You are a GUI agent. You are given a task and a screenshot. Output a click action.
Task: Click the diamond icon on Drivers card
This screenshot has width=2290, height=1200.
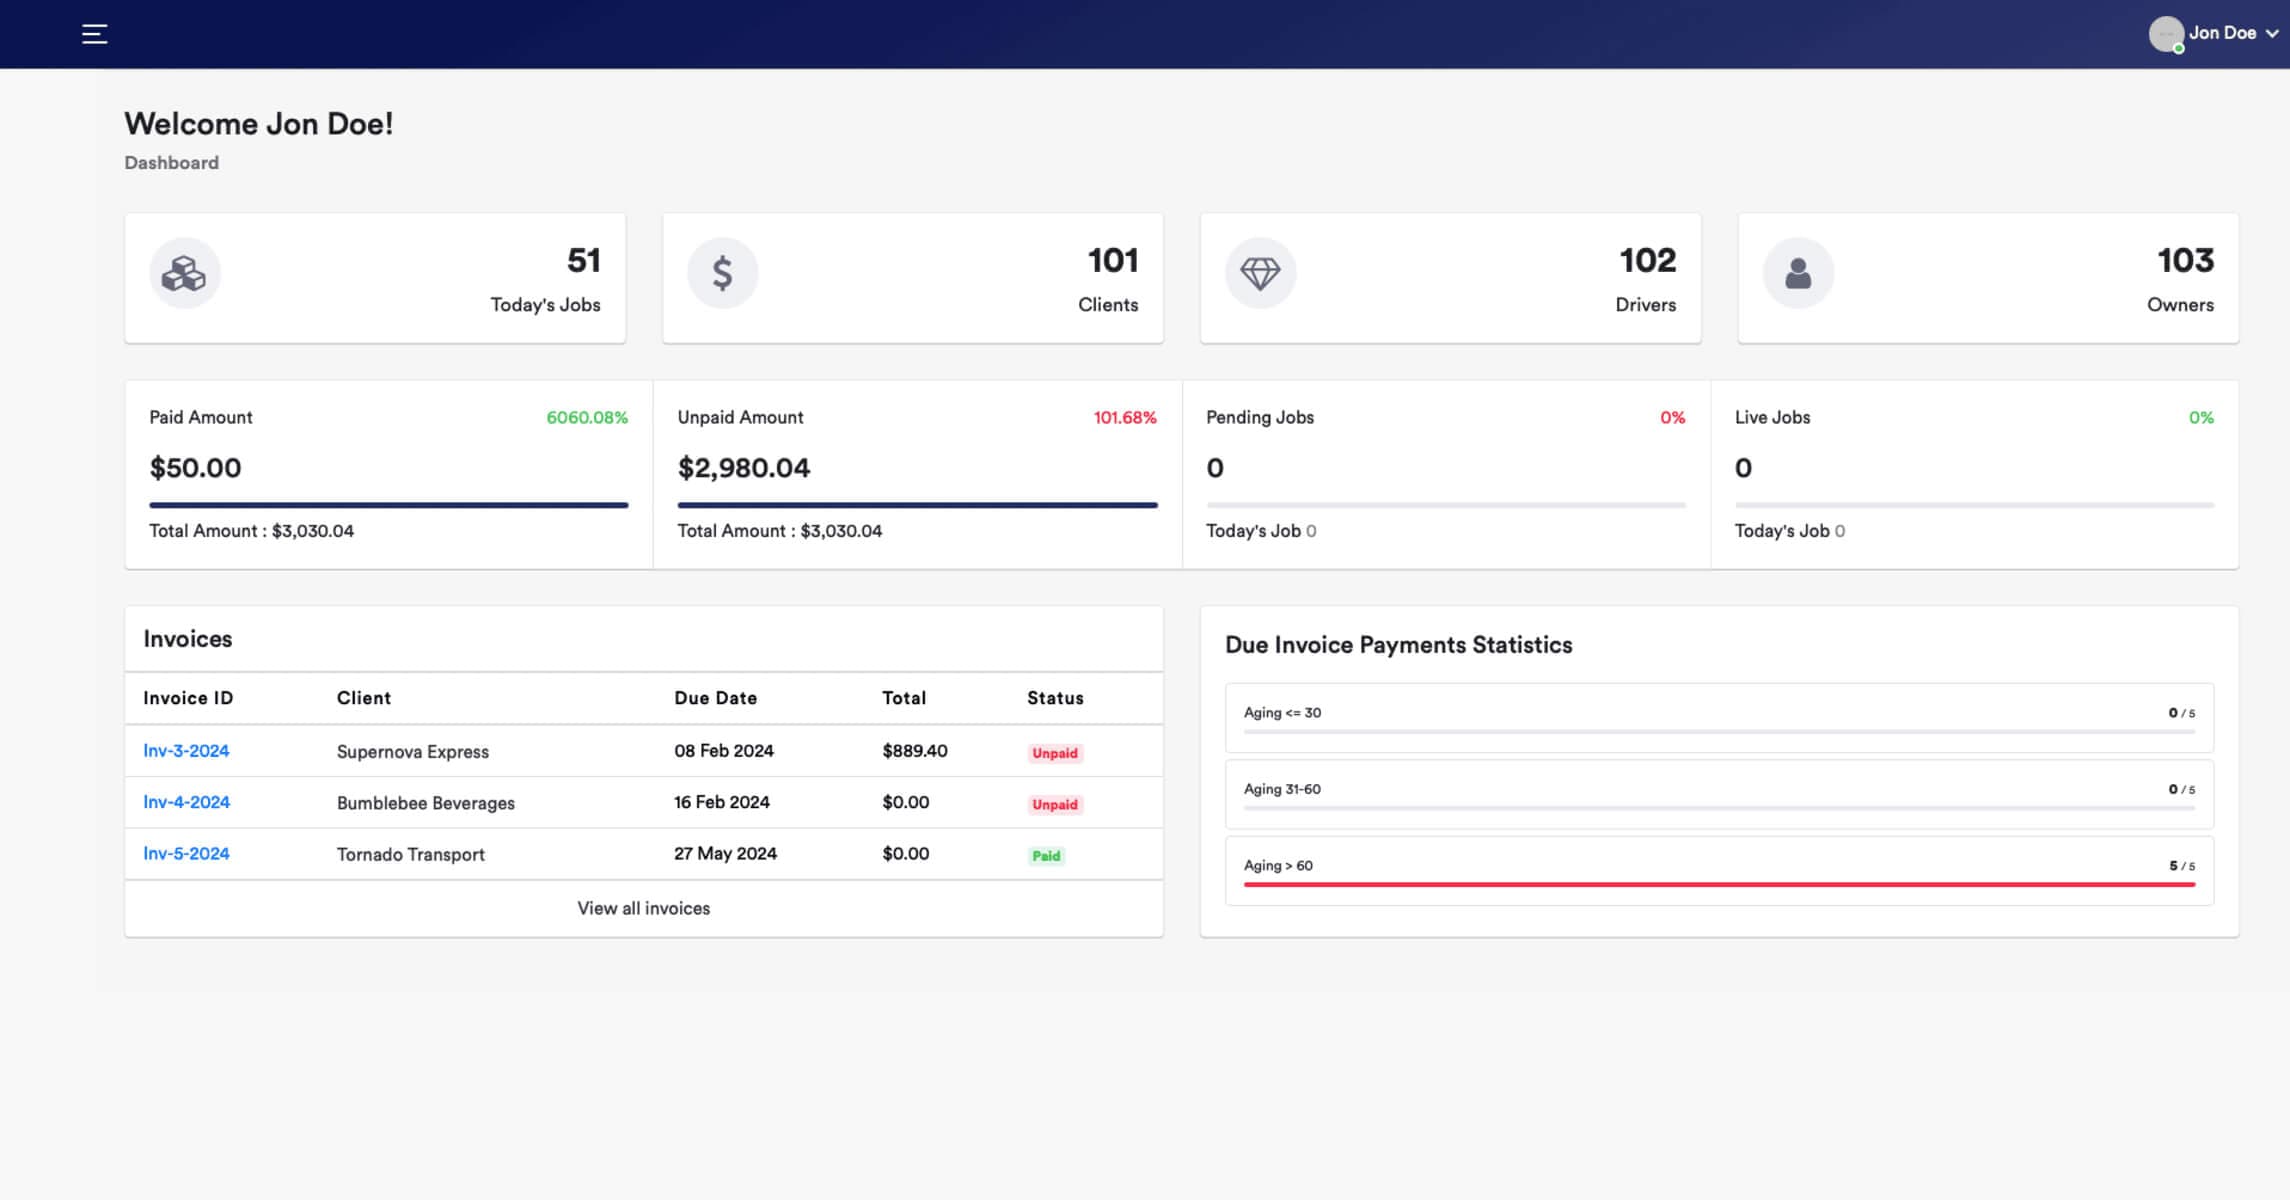pos(1260,273)
